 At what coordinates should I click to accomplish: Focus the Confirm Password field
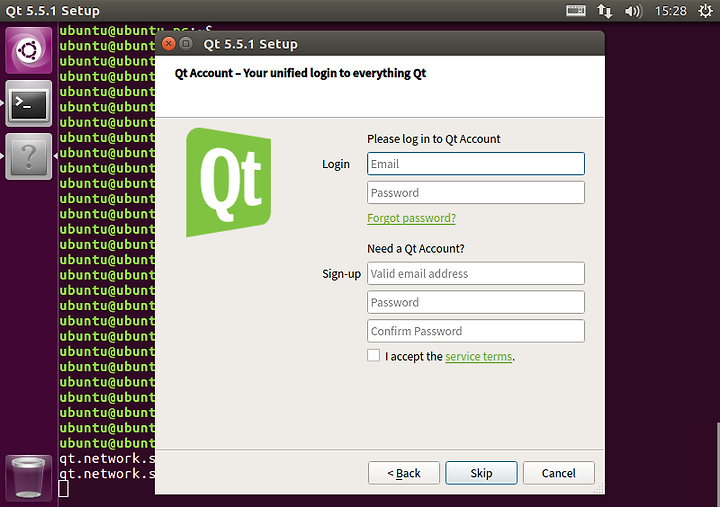point(476,331)
